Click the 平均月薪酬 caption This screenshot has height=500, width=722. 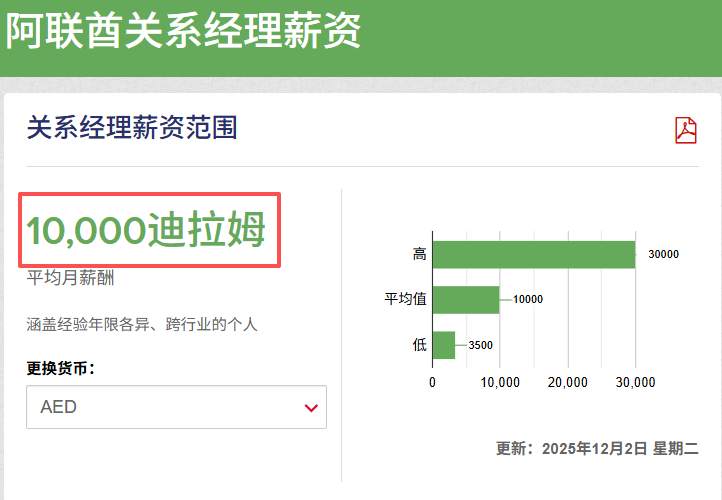tap(70, 278)
